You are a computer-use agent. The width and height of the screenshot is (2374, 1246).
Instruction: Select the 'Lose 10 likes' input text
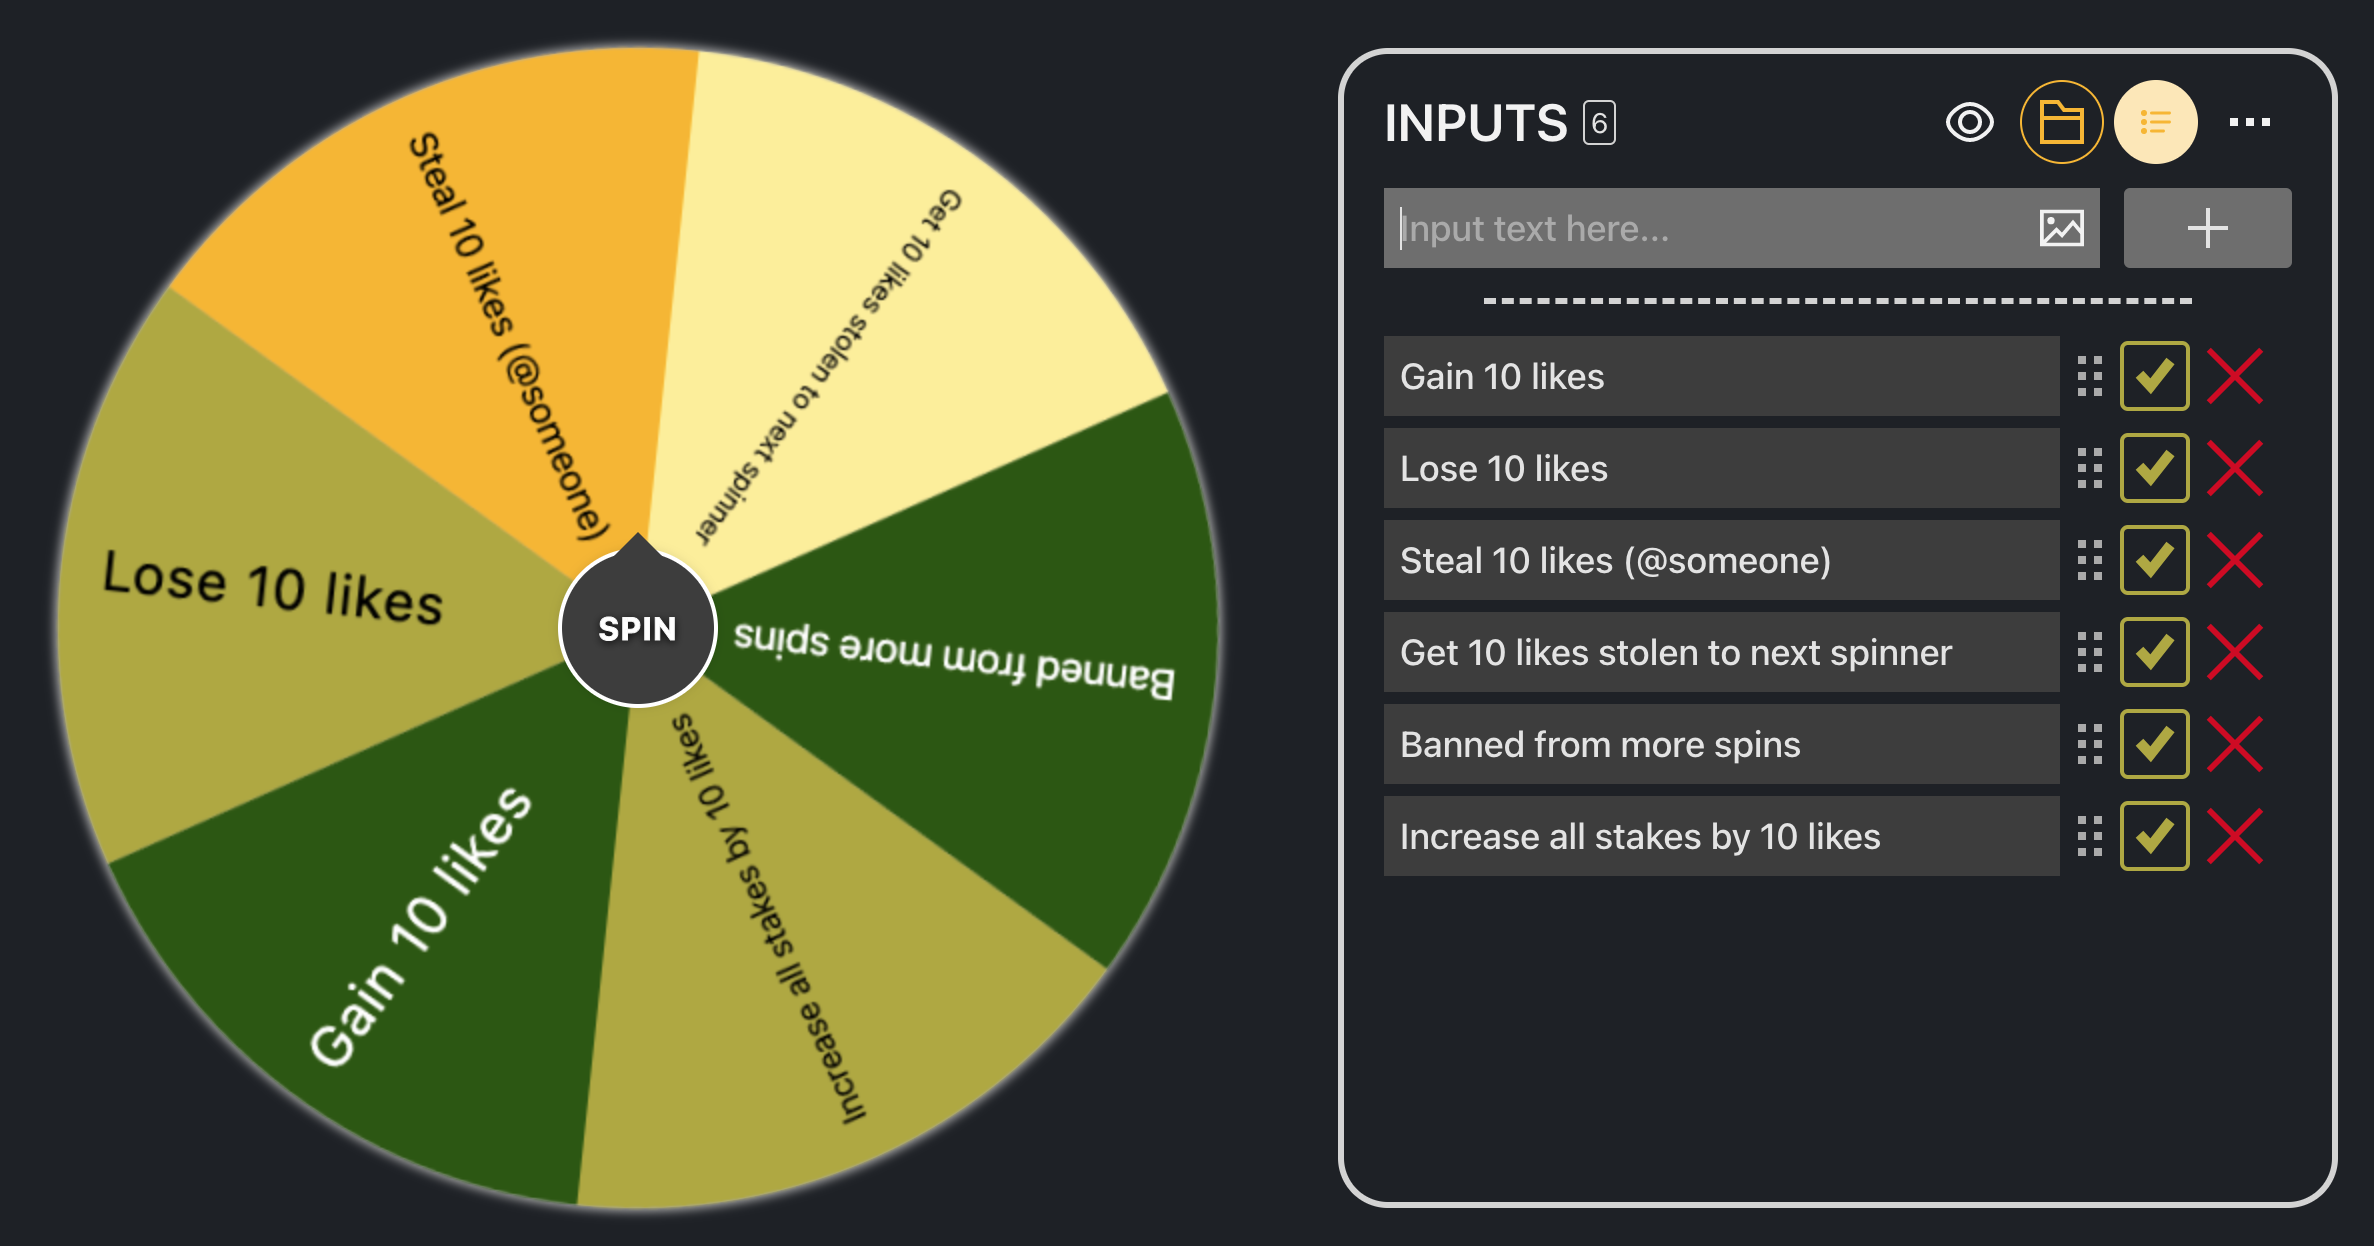tap(1720, 468)
